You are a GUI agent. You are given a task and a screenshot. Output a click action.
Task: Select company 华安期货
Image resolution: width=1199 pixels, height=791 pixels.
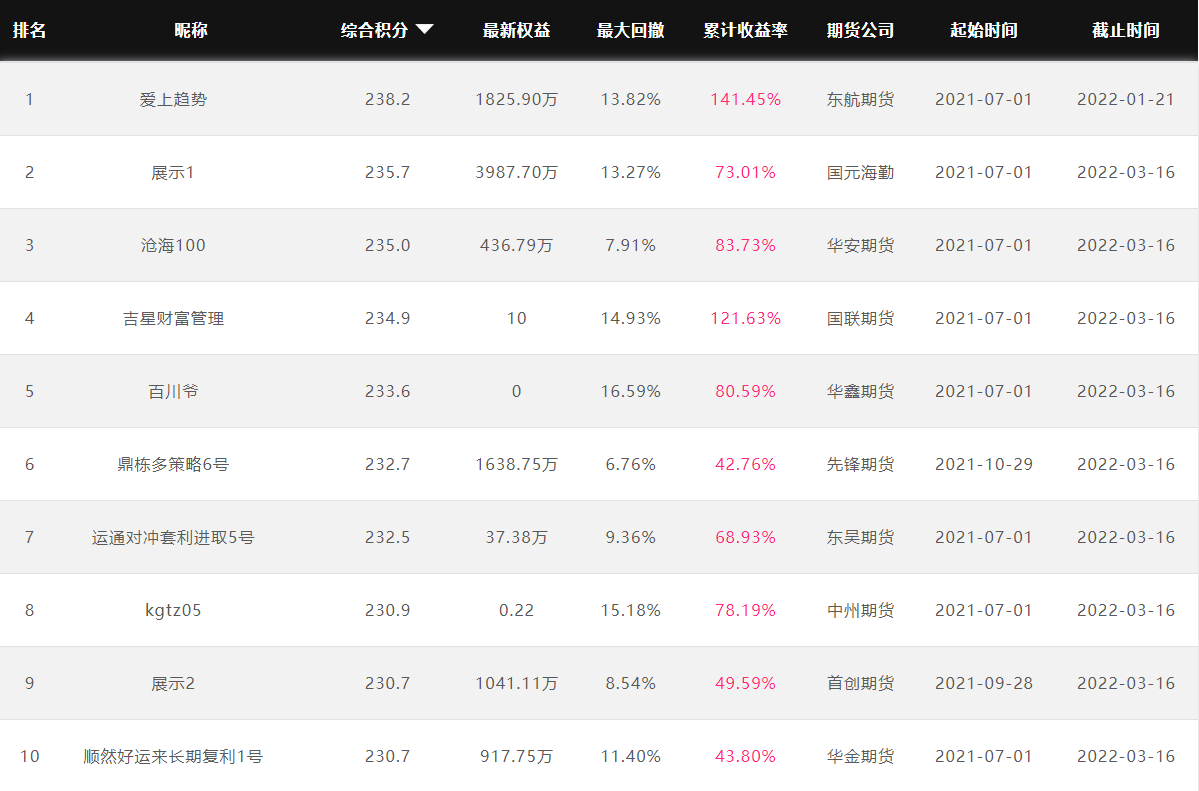[x=860, y=246]
